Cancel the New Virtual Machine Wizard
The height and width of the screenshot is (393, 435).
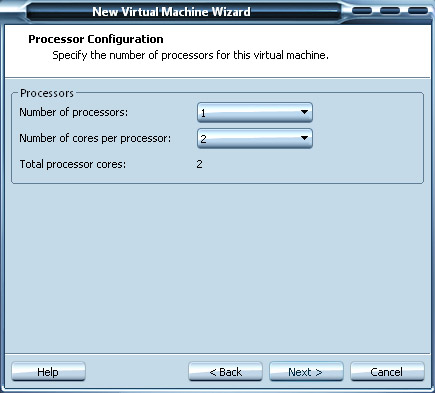click(387, 371)
